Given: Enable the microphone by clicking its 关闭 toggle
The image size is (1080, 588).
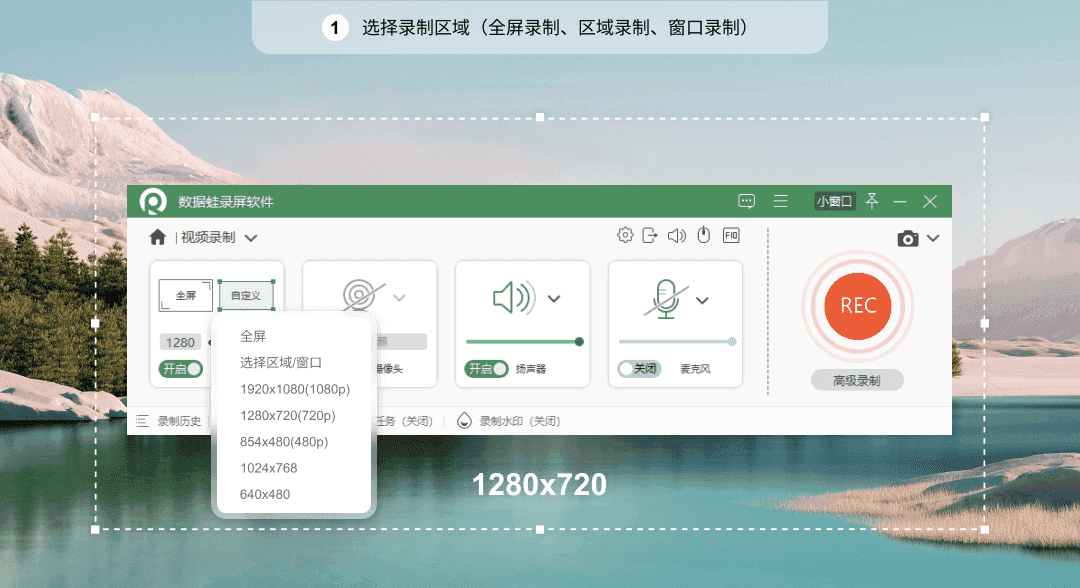Looking at the screenshot, I should point(638,369).
